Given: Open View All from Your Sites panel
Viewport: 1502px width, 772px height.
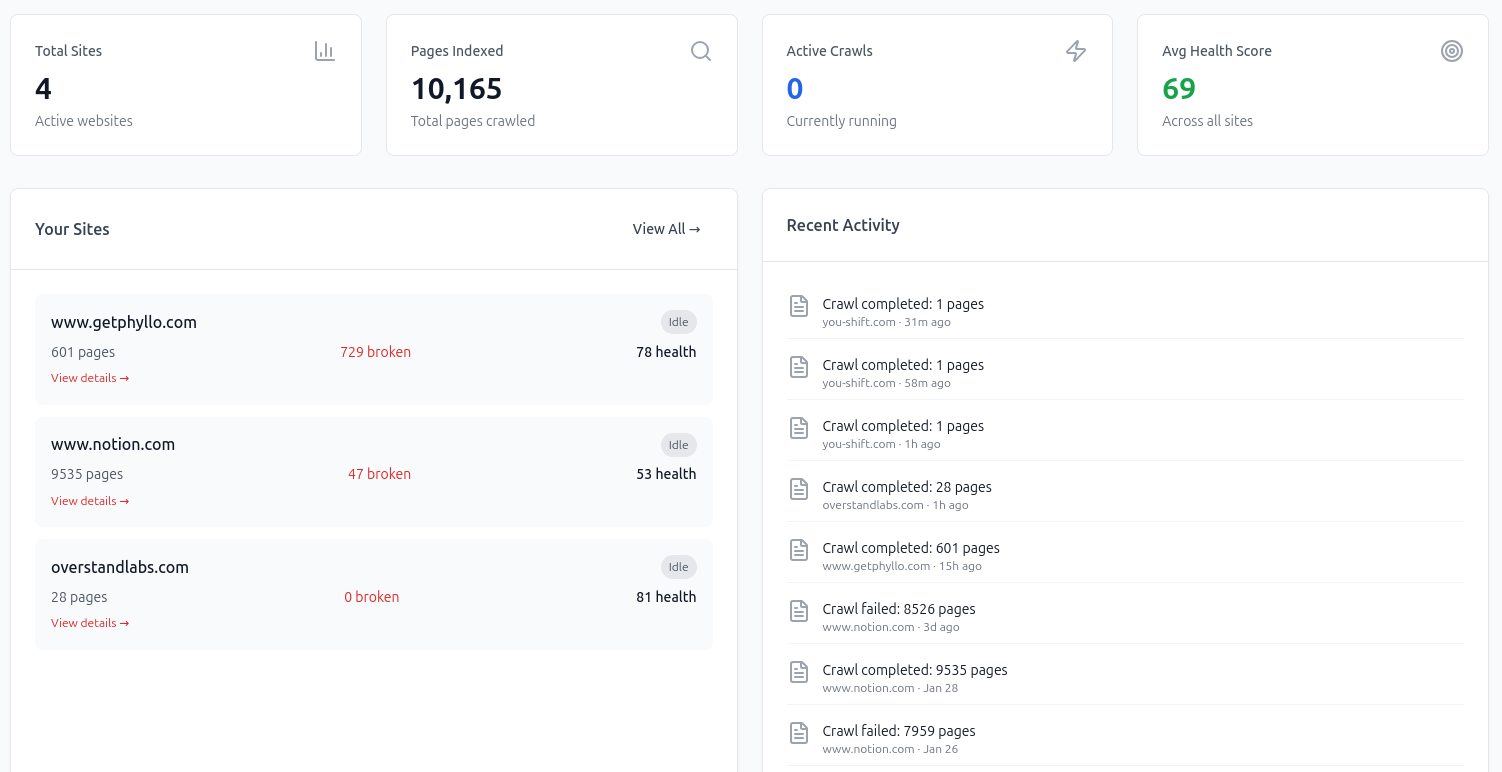Looking at the screenshot, I should coord(666,228).
